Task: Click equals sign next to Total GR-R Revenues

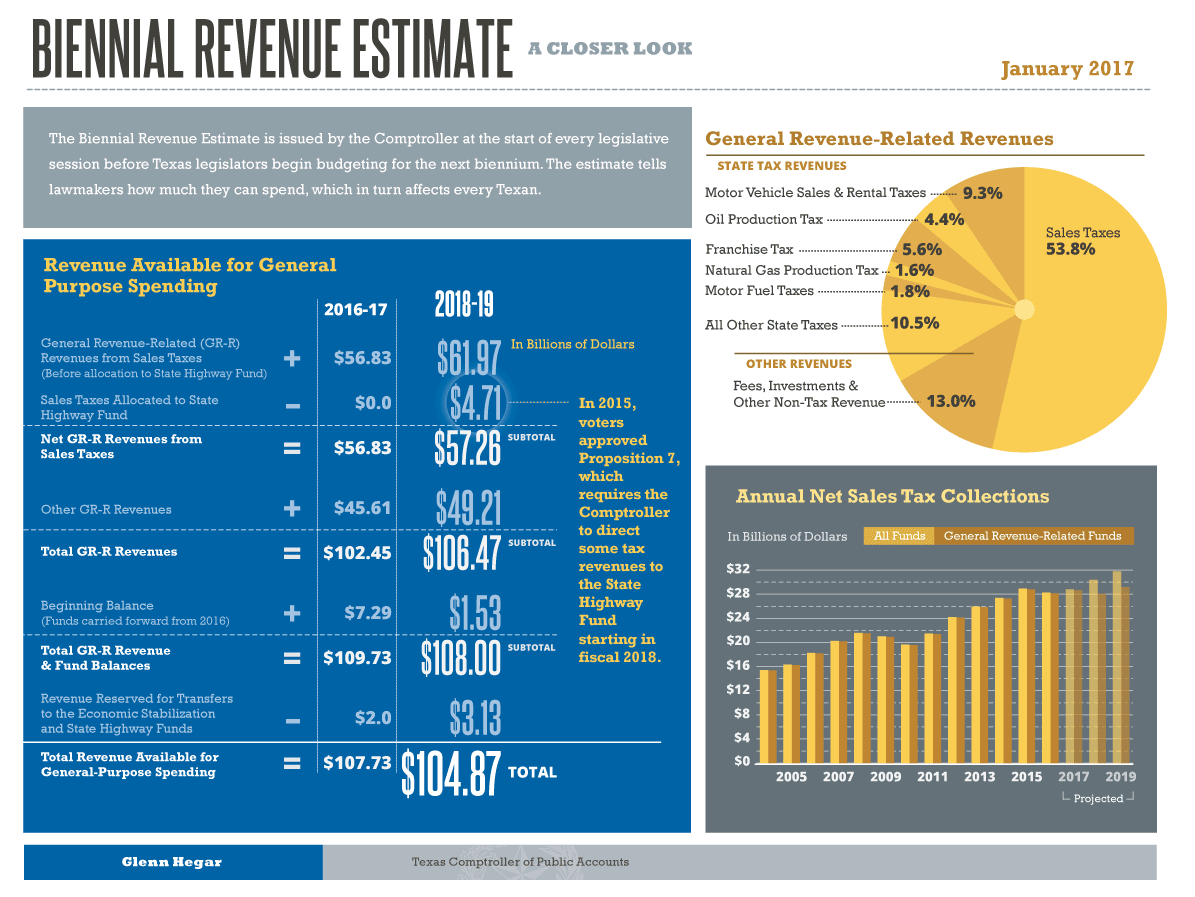Action: click(x=292, y=552)
